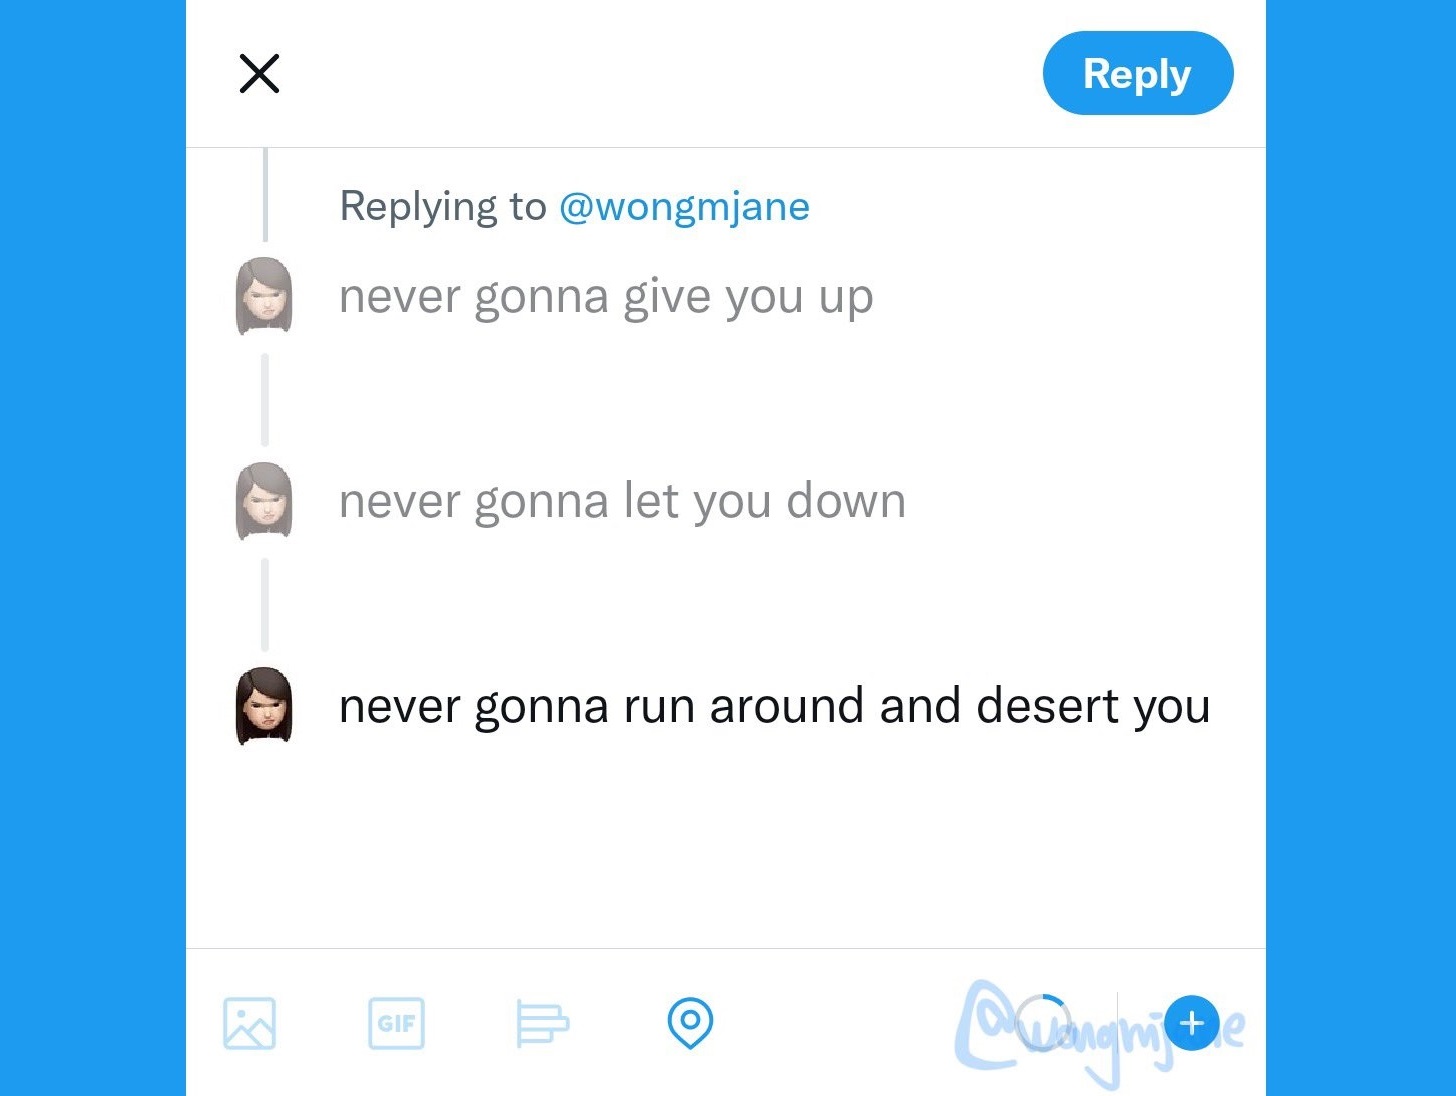
Task: Focus the 'never gonna let you down' draft
Action: (622, 502)
